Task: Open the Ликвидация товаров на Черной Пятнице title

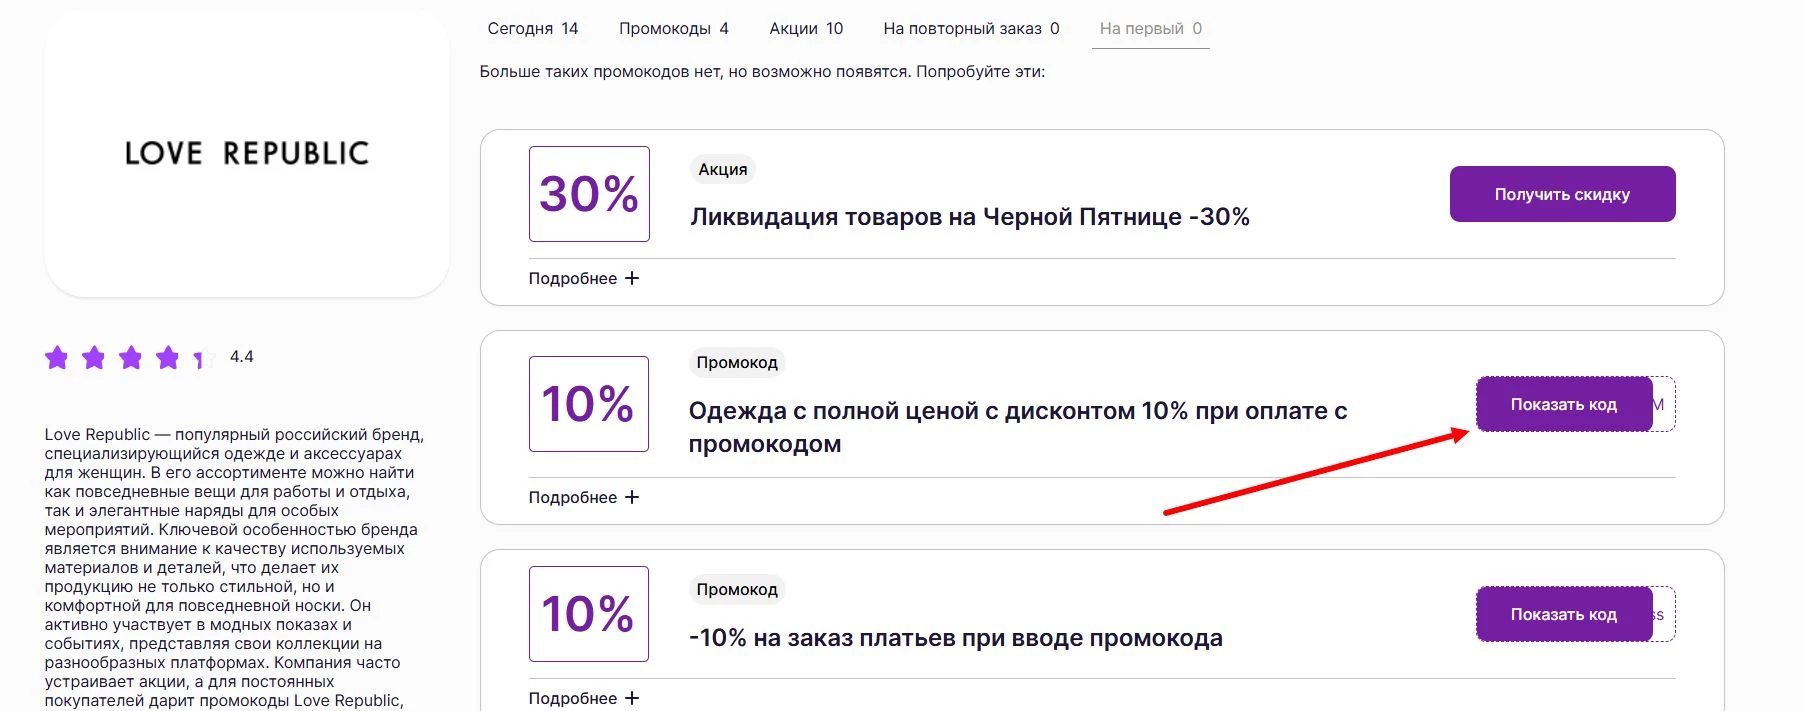Action: 970,217
